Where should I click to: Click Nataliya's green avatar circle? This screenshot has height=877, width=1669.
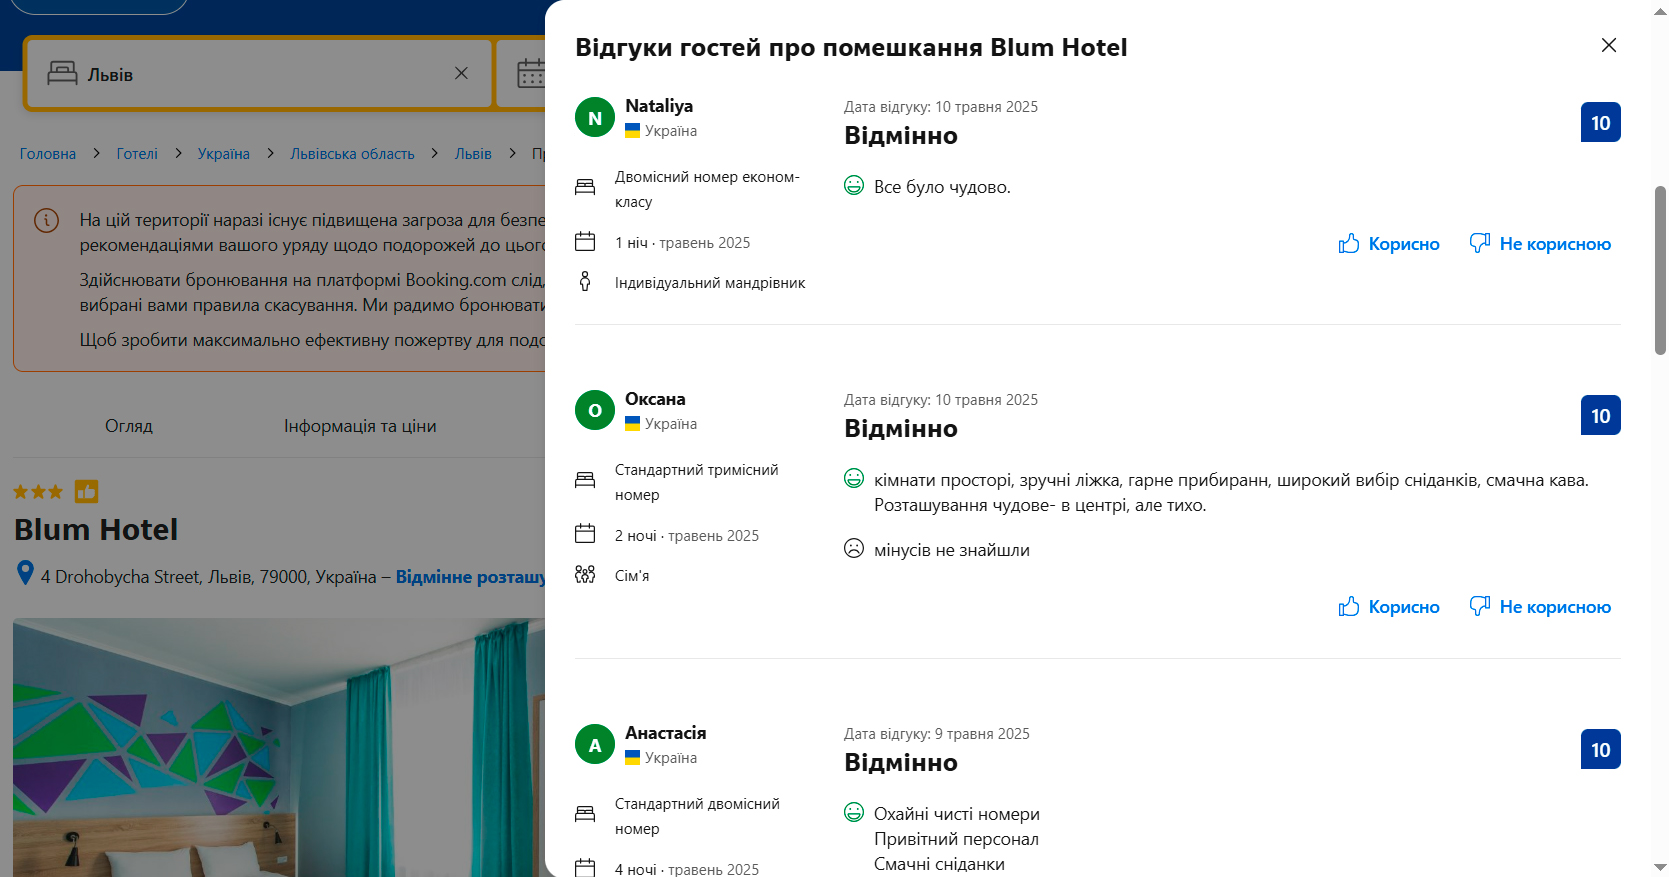click(595, 118)
